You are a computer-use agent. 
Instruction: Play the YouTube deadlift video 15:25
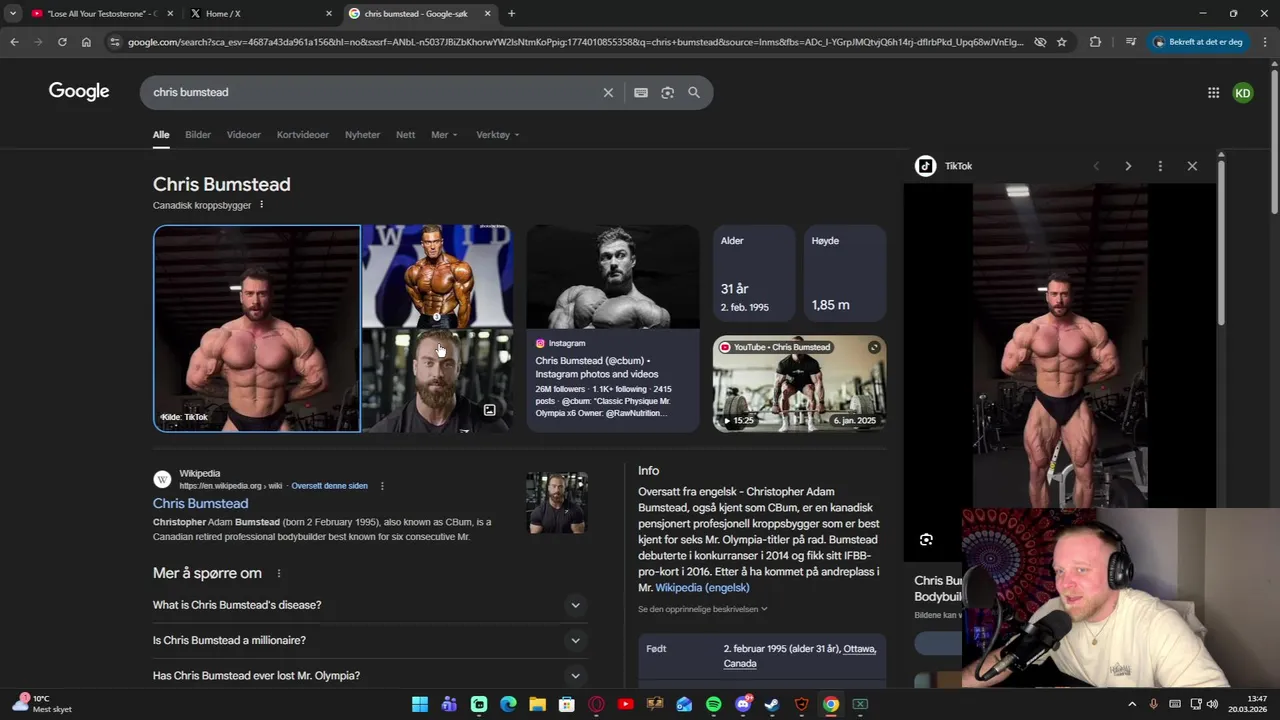[799, 384]
